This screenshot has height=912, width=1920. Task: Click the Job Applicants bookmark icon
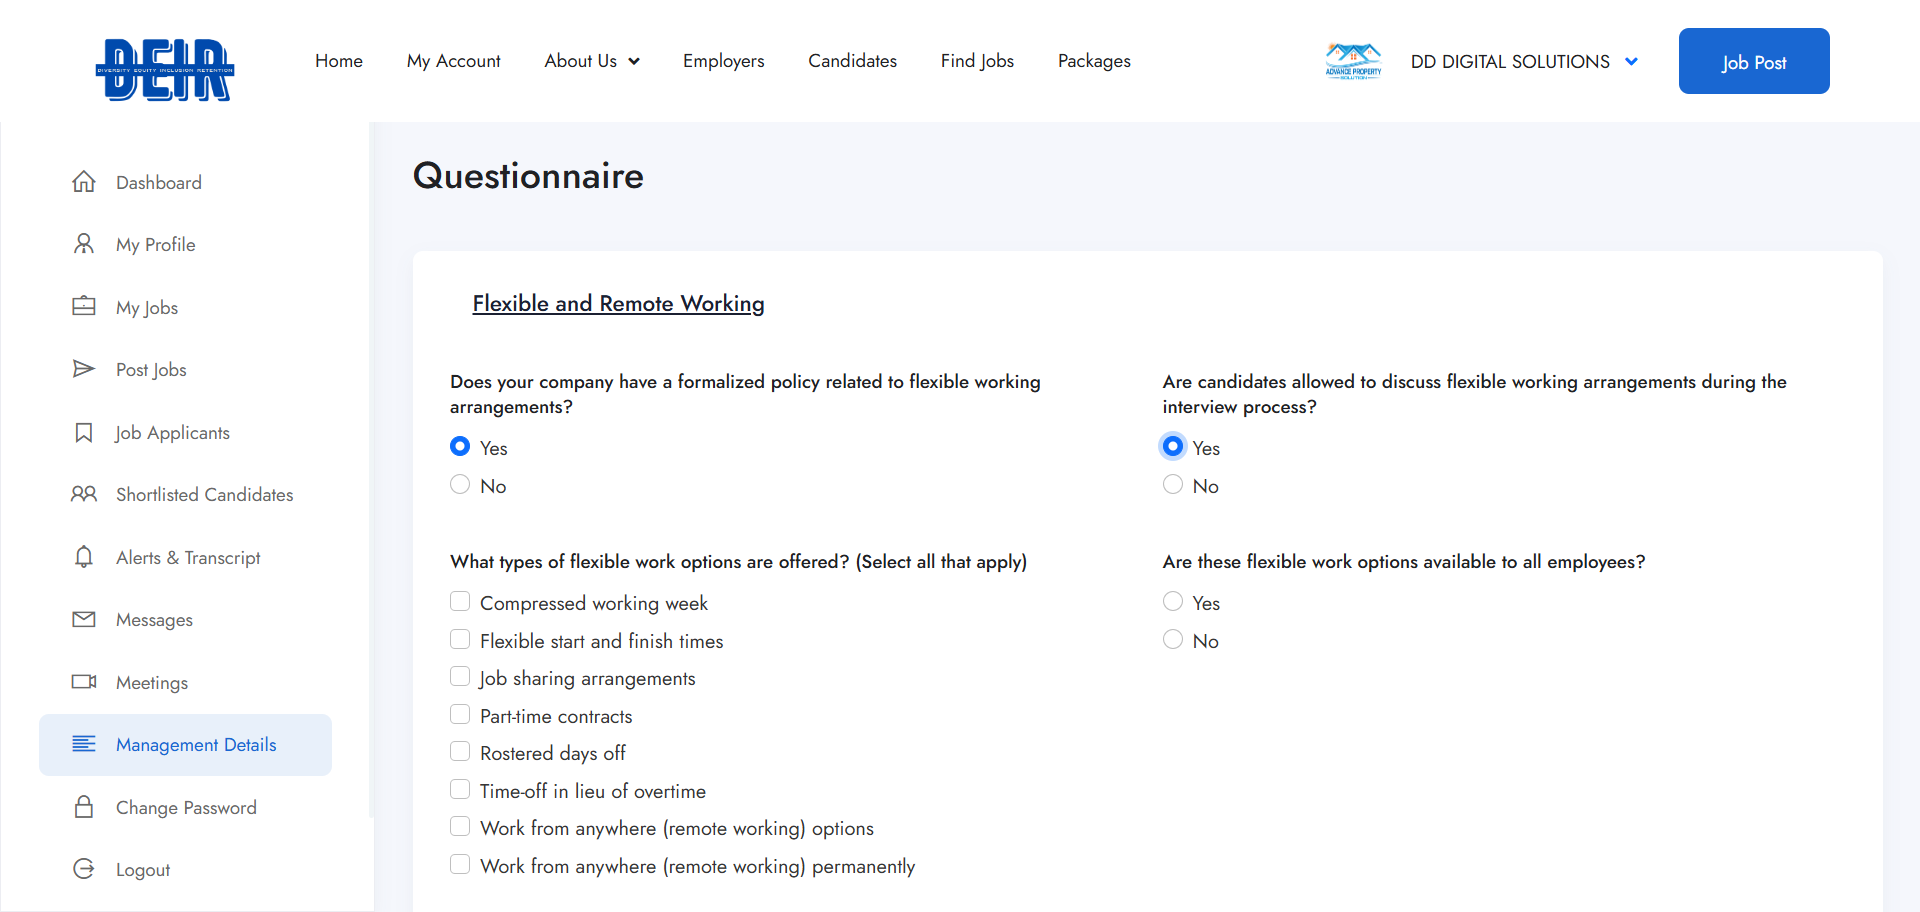tap(84, 432)
